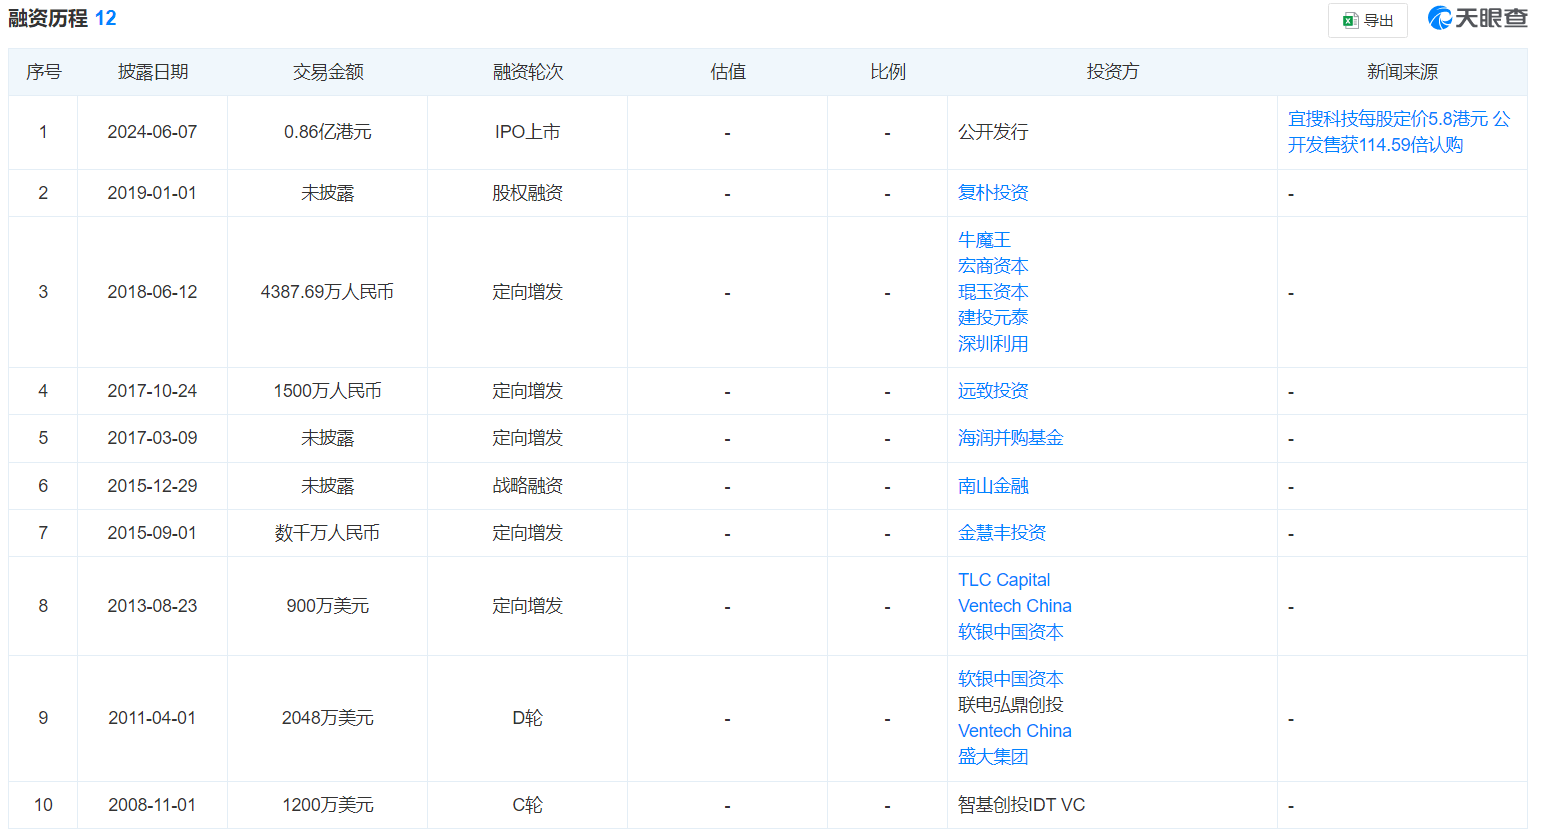Click 软银中国资本 in the 2013-08-23 row
Image resolution: width=1545 pixels, height=839 pixels.
1011,632
